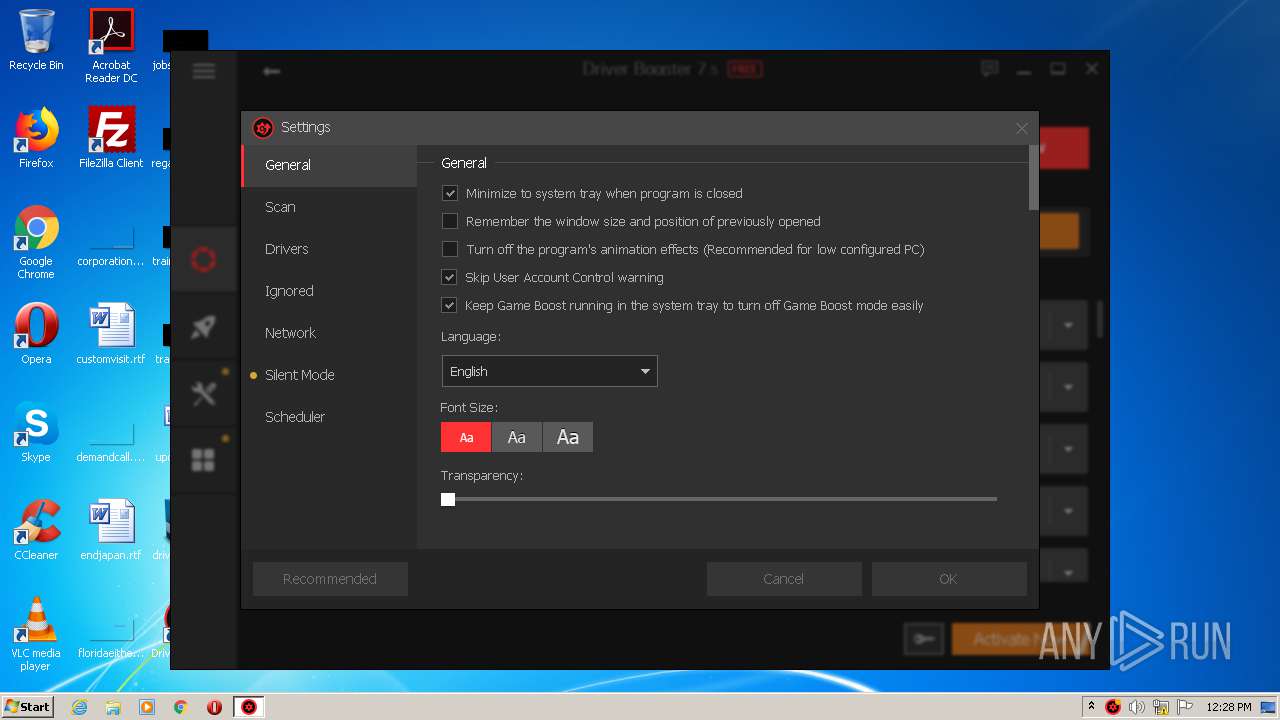Show hidden tray icons arrow

[x=1092, y=706]
